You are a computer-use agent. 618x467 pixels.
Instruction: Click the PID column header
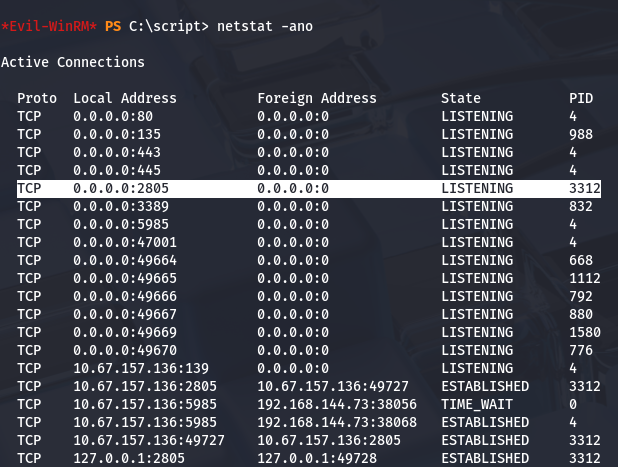tap(581, 98)
